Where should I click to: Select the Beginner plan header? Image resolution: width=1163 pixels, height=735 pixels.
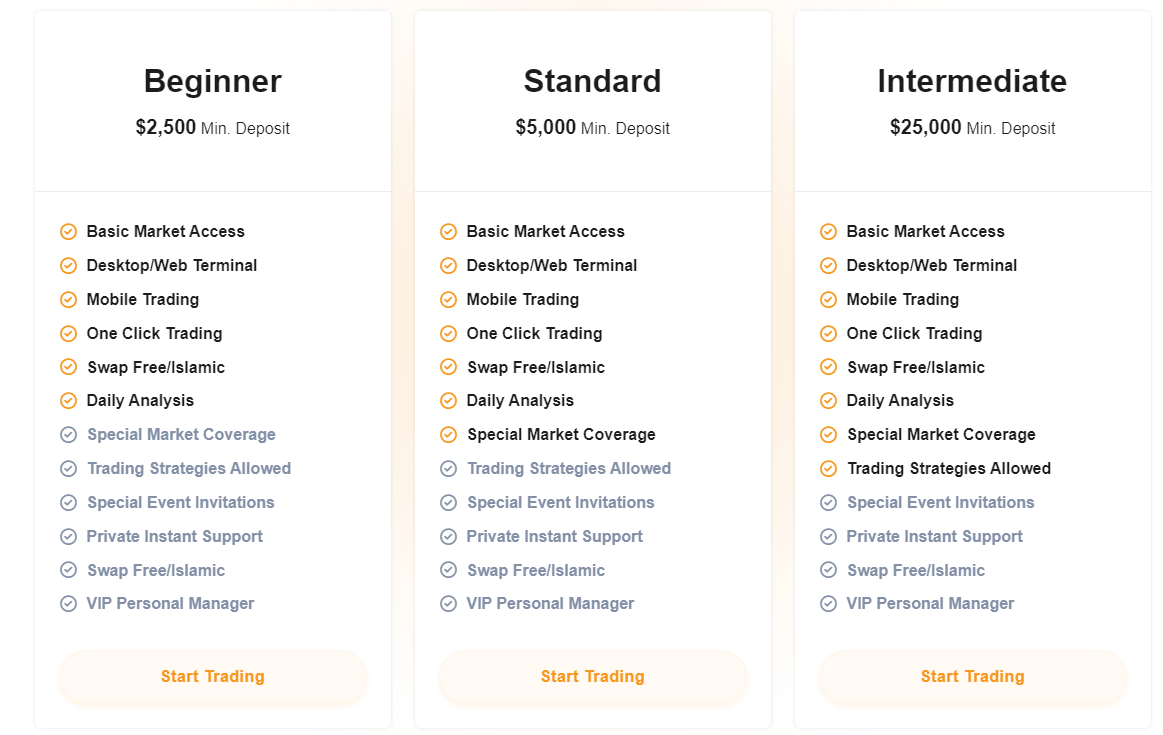[212, 81]
